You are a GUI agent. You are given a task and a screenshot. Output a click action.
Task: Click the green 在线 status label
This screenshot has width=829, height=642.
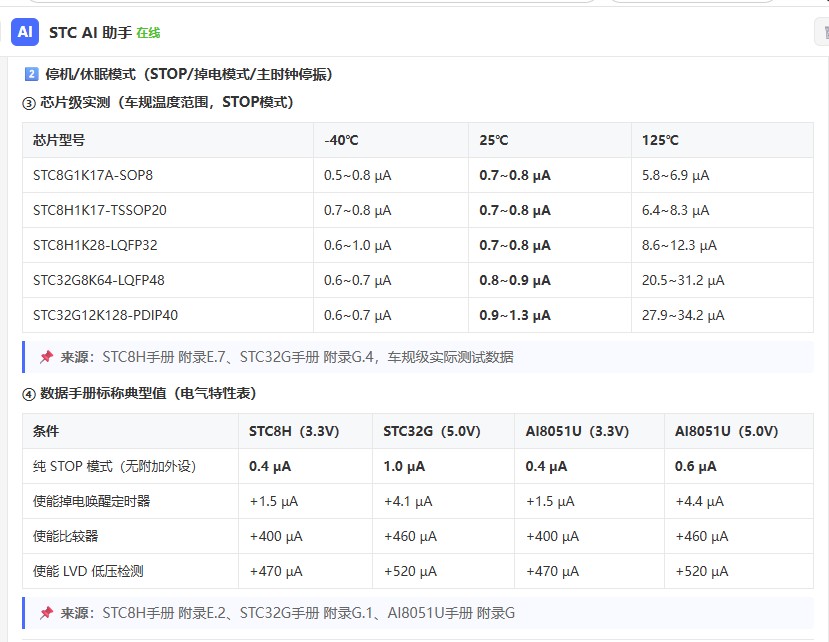click(148, 33)
